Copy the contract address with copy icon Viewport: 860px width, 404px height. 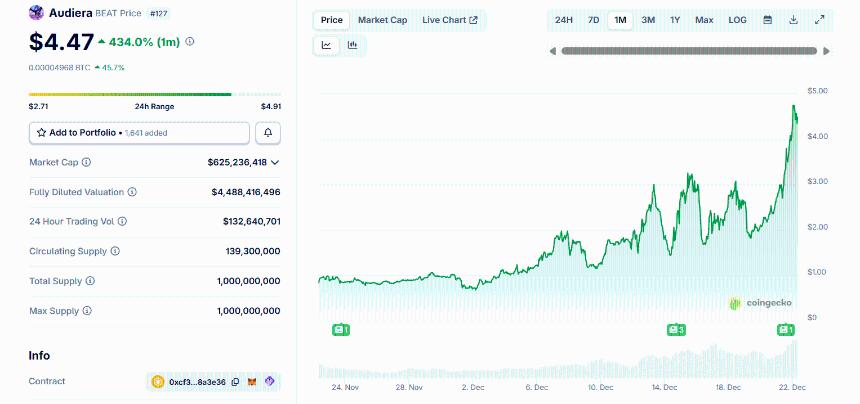pos(235,382)
